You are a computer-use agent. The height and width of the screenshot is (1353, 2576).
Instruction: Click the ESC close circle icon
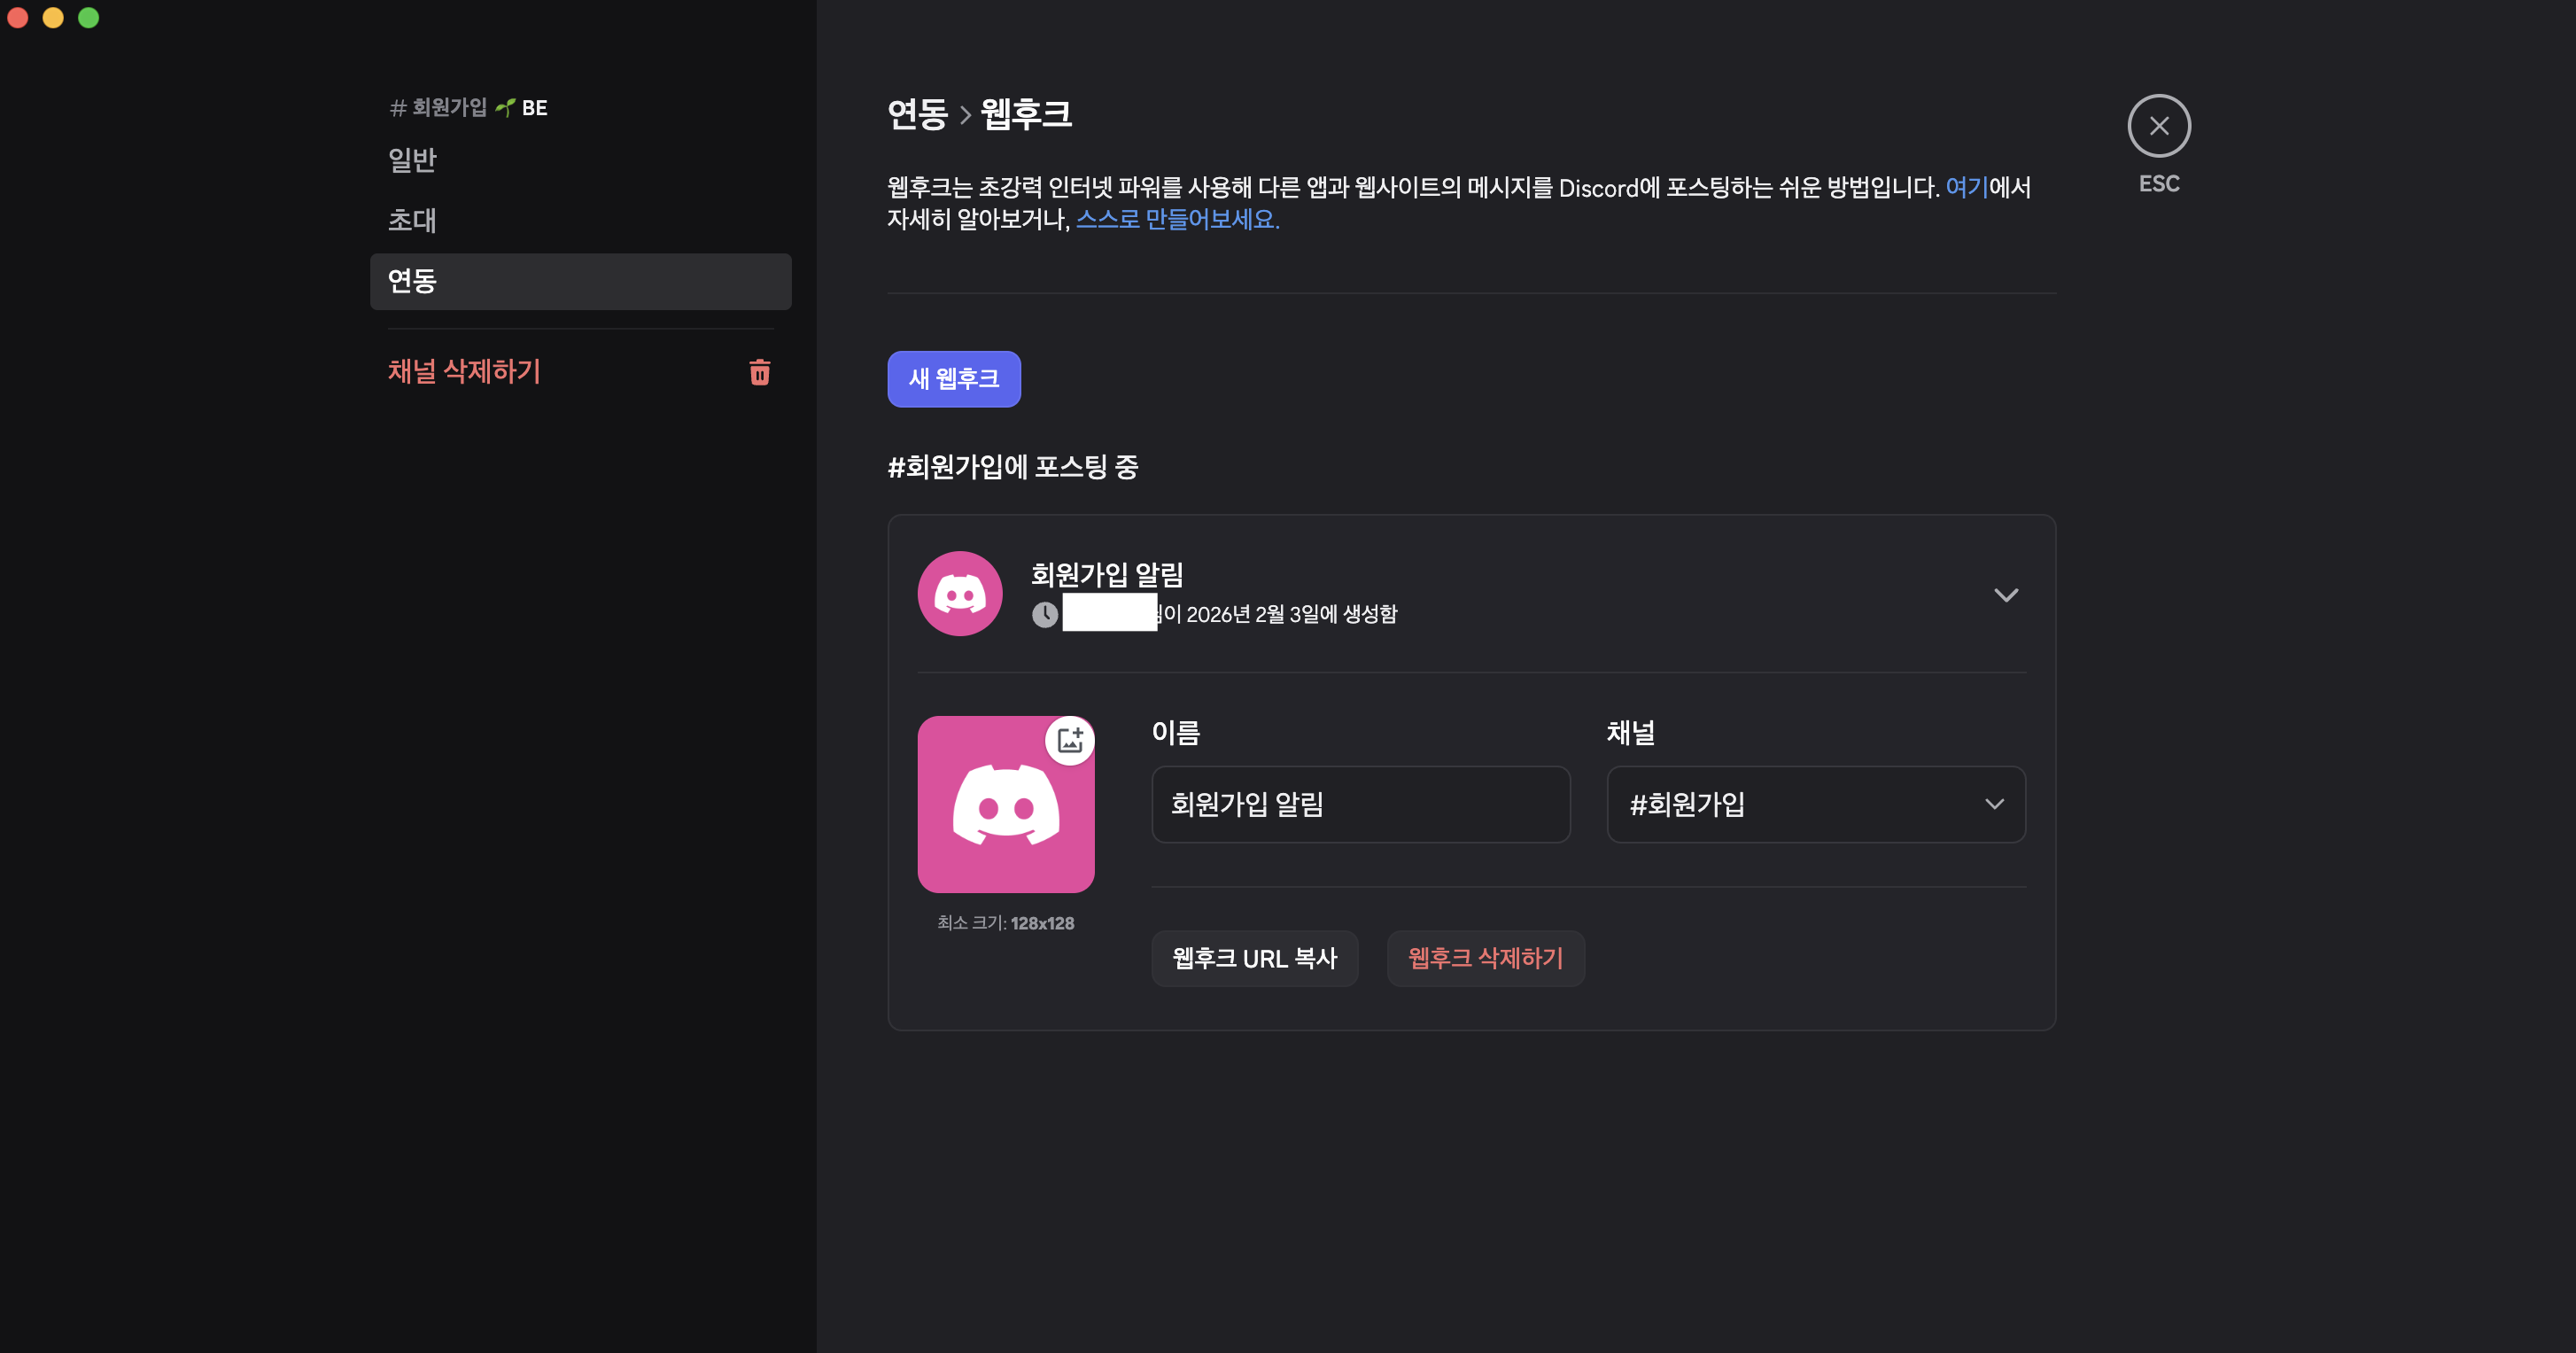coord(2158,126)
